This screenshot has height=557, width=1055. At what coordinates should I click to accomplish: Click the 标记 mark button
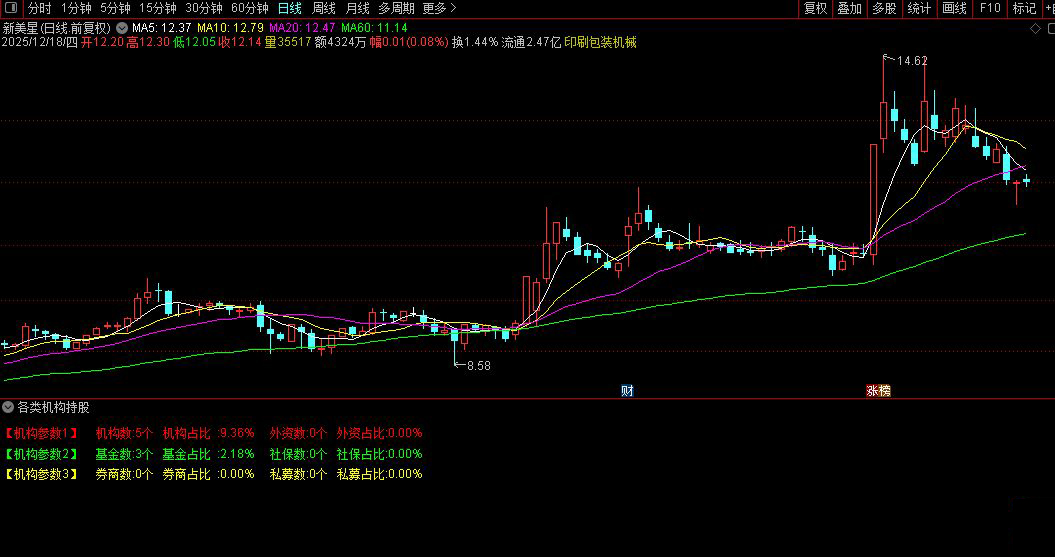click(1024, 8)
